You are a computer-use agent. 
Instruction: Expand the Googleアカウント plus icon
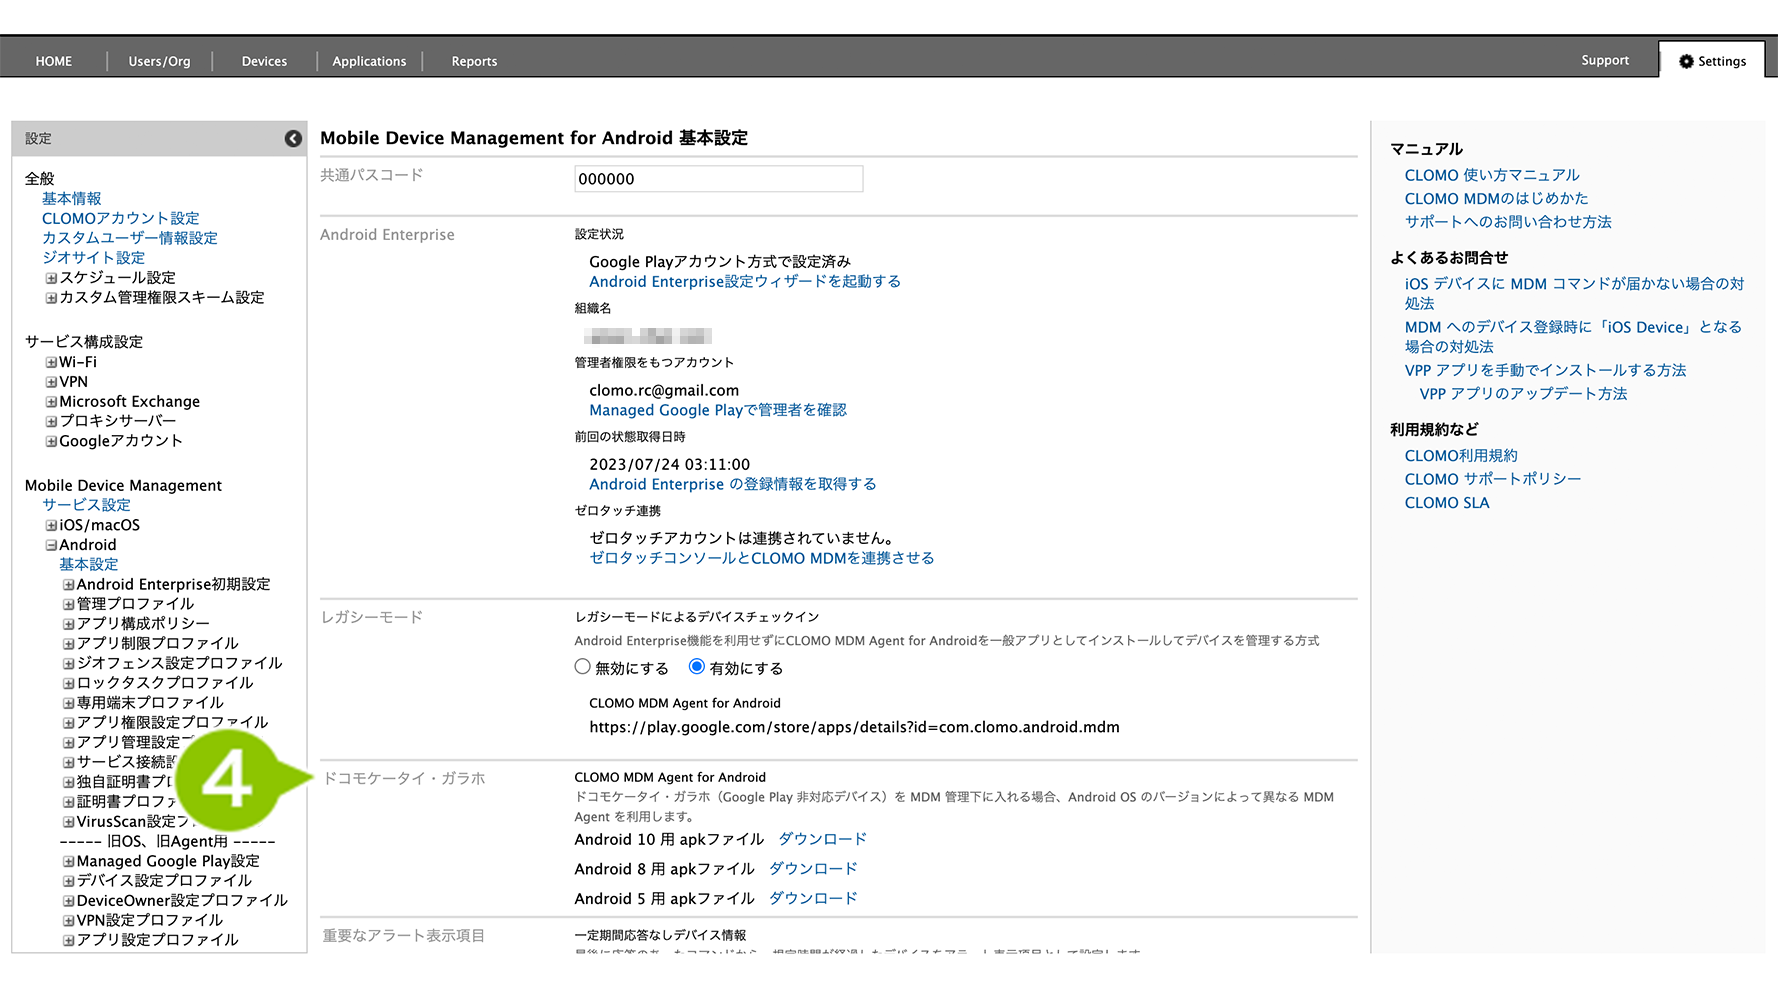pyautogui.click(x=51, y=441)
